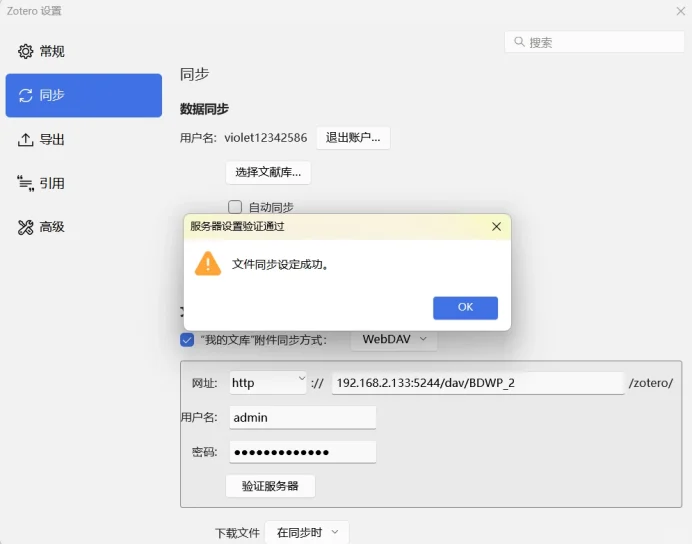Click the 退出账户... button
The image size is (692, 545).
pyautogui.click(x=353, y=138)
